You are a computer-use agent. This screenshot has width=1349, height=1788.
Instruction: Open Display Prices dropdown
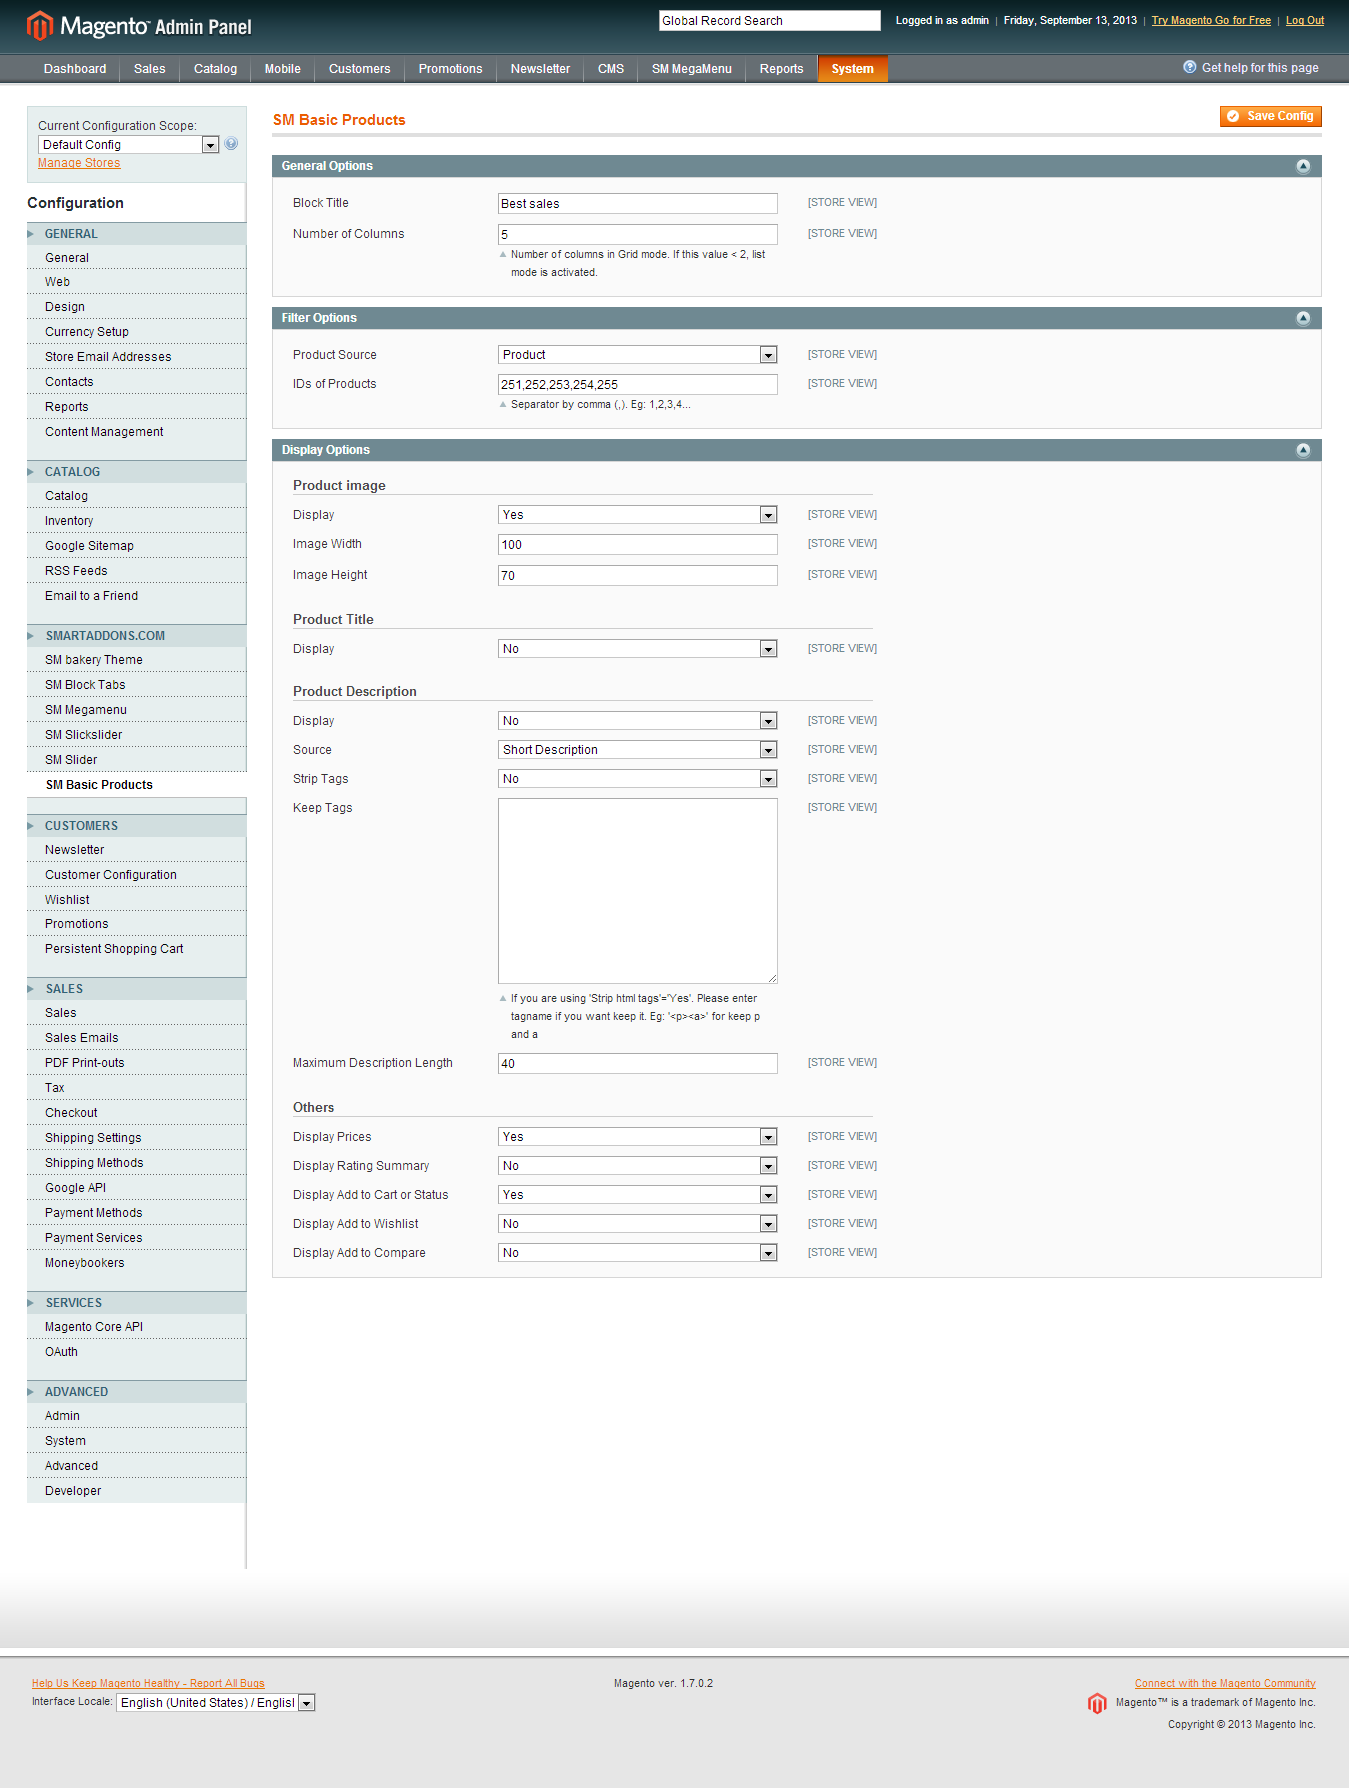pyautogui.click(x=638, y=1137)
